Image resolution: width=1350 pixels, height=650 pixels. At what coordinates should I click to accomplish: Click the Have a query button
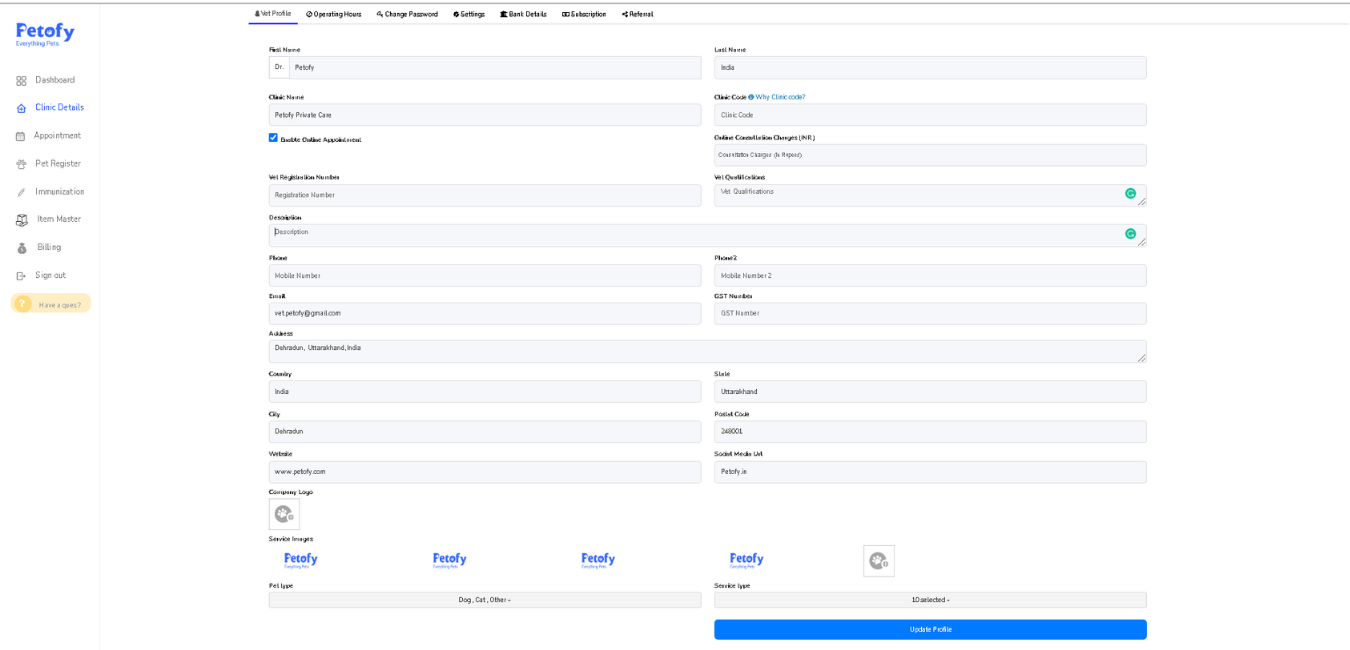point(51,304)
